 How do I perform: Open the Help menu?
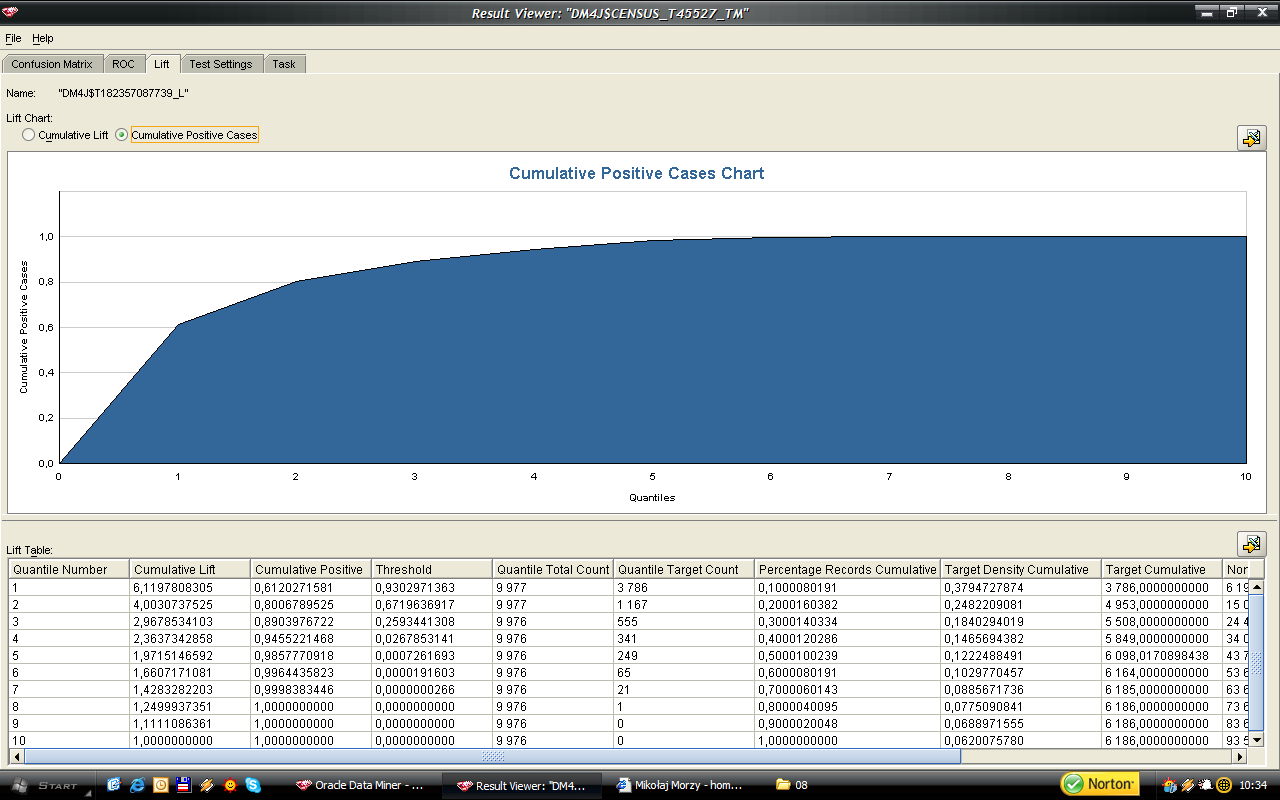point(43,38)
